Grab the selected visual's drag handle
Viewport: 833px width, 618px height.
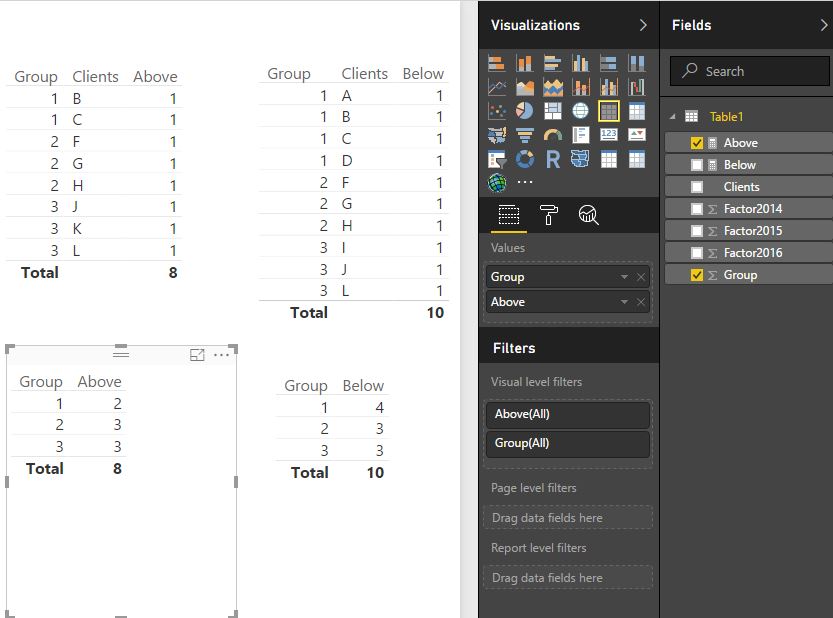[x=121, y=354]
